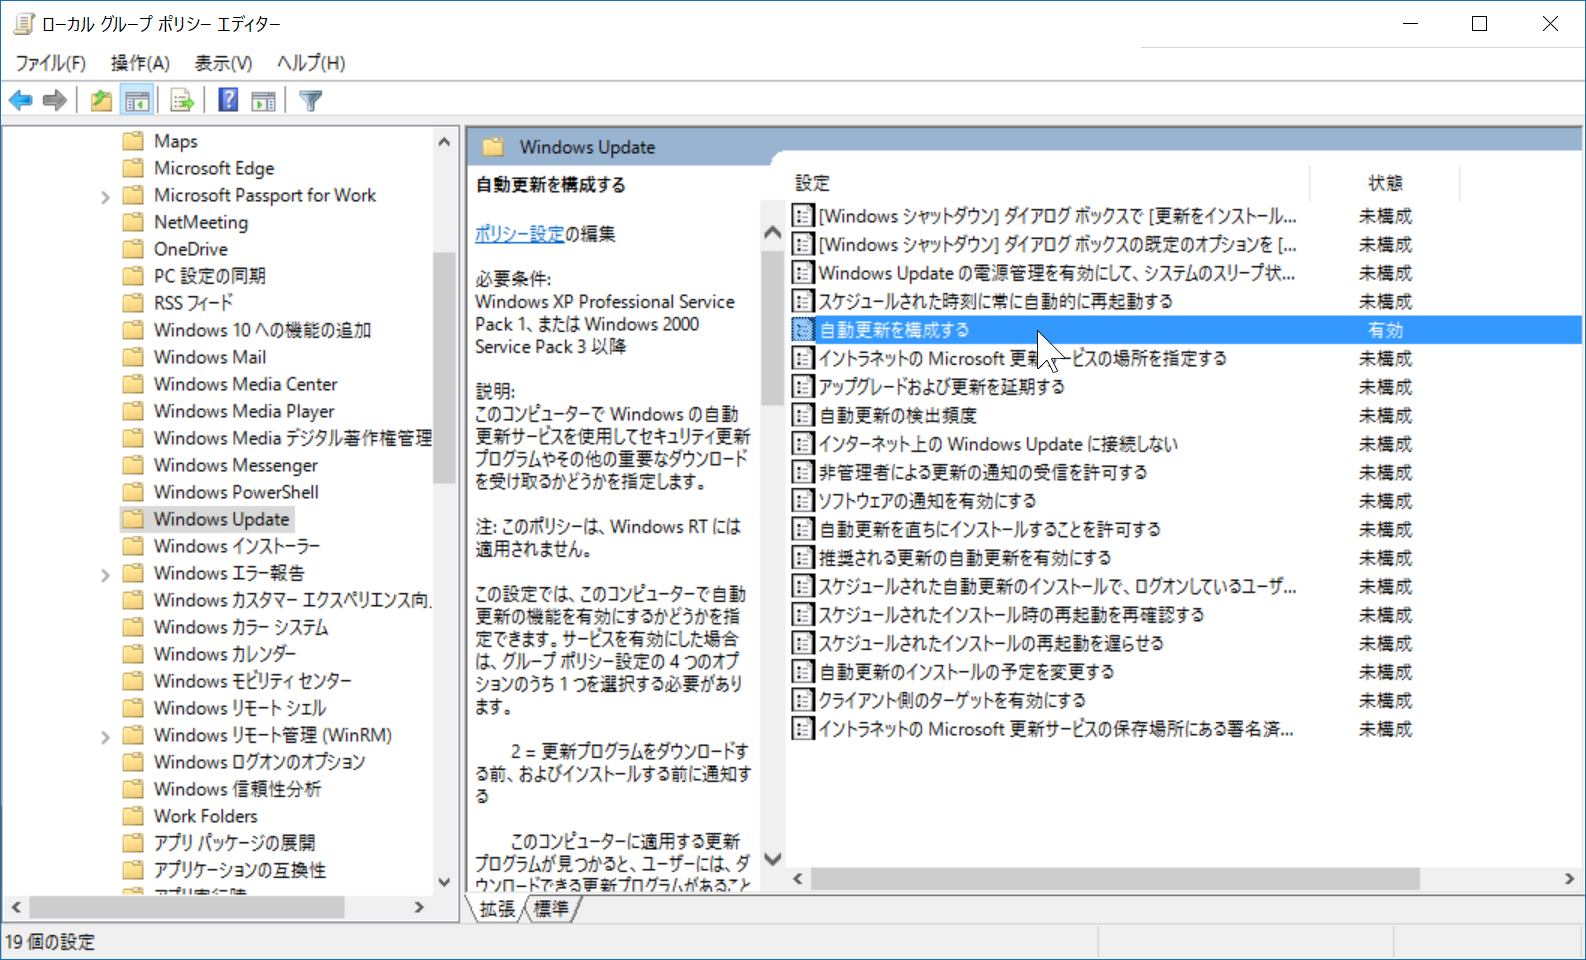Open the ヘルプ(H) menu
The image size is (1586, 960).
click(311, 63)
